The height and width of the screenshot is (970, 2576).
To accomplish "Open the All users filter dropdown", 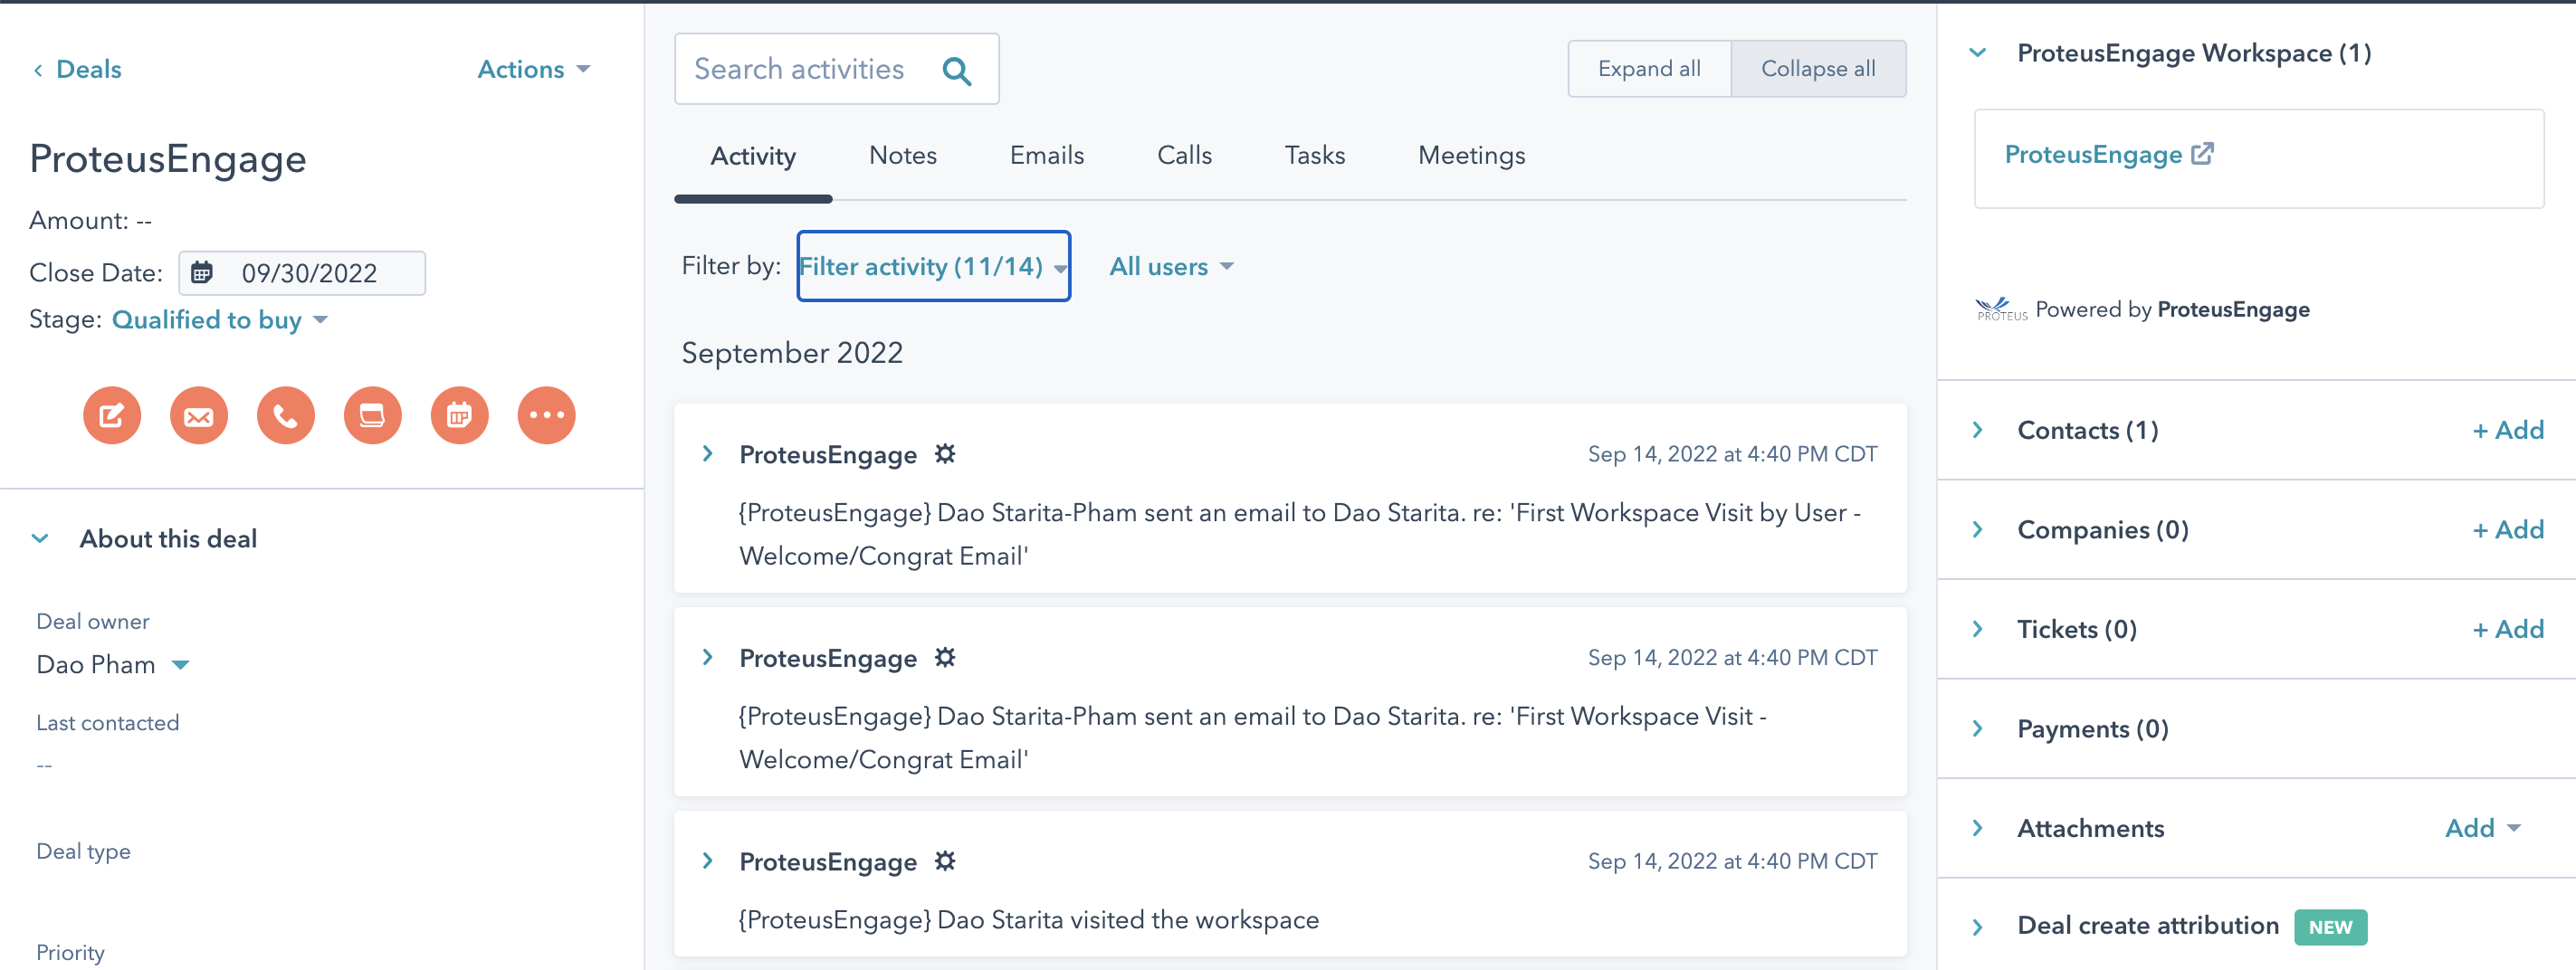I will click(1171, 266).
